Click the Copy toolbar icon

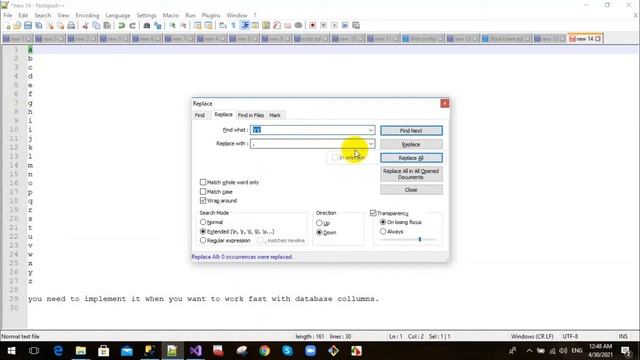point(96,25)
